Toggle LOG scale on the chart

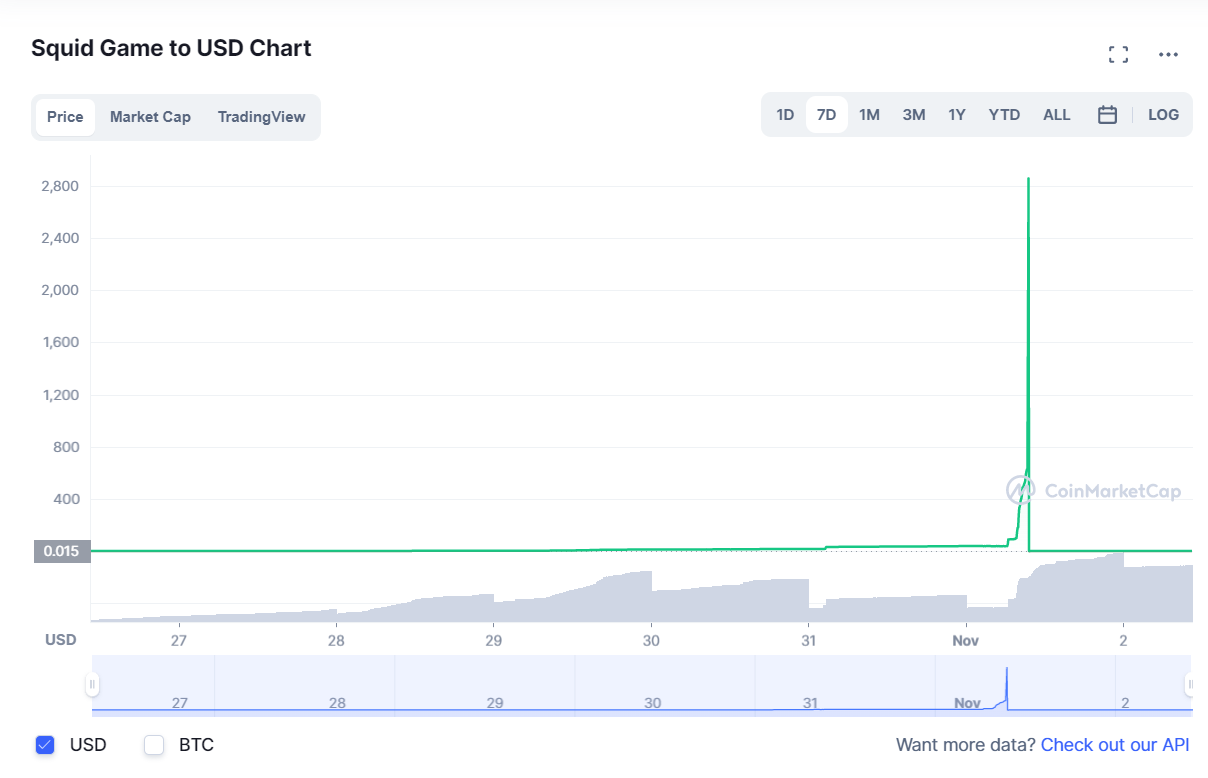click(1163, 115)
